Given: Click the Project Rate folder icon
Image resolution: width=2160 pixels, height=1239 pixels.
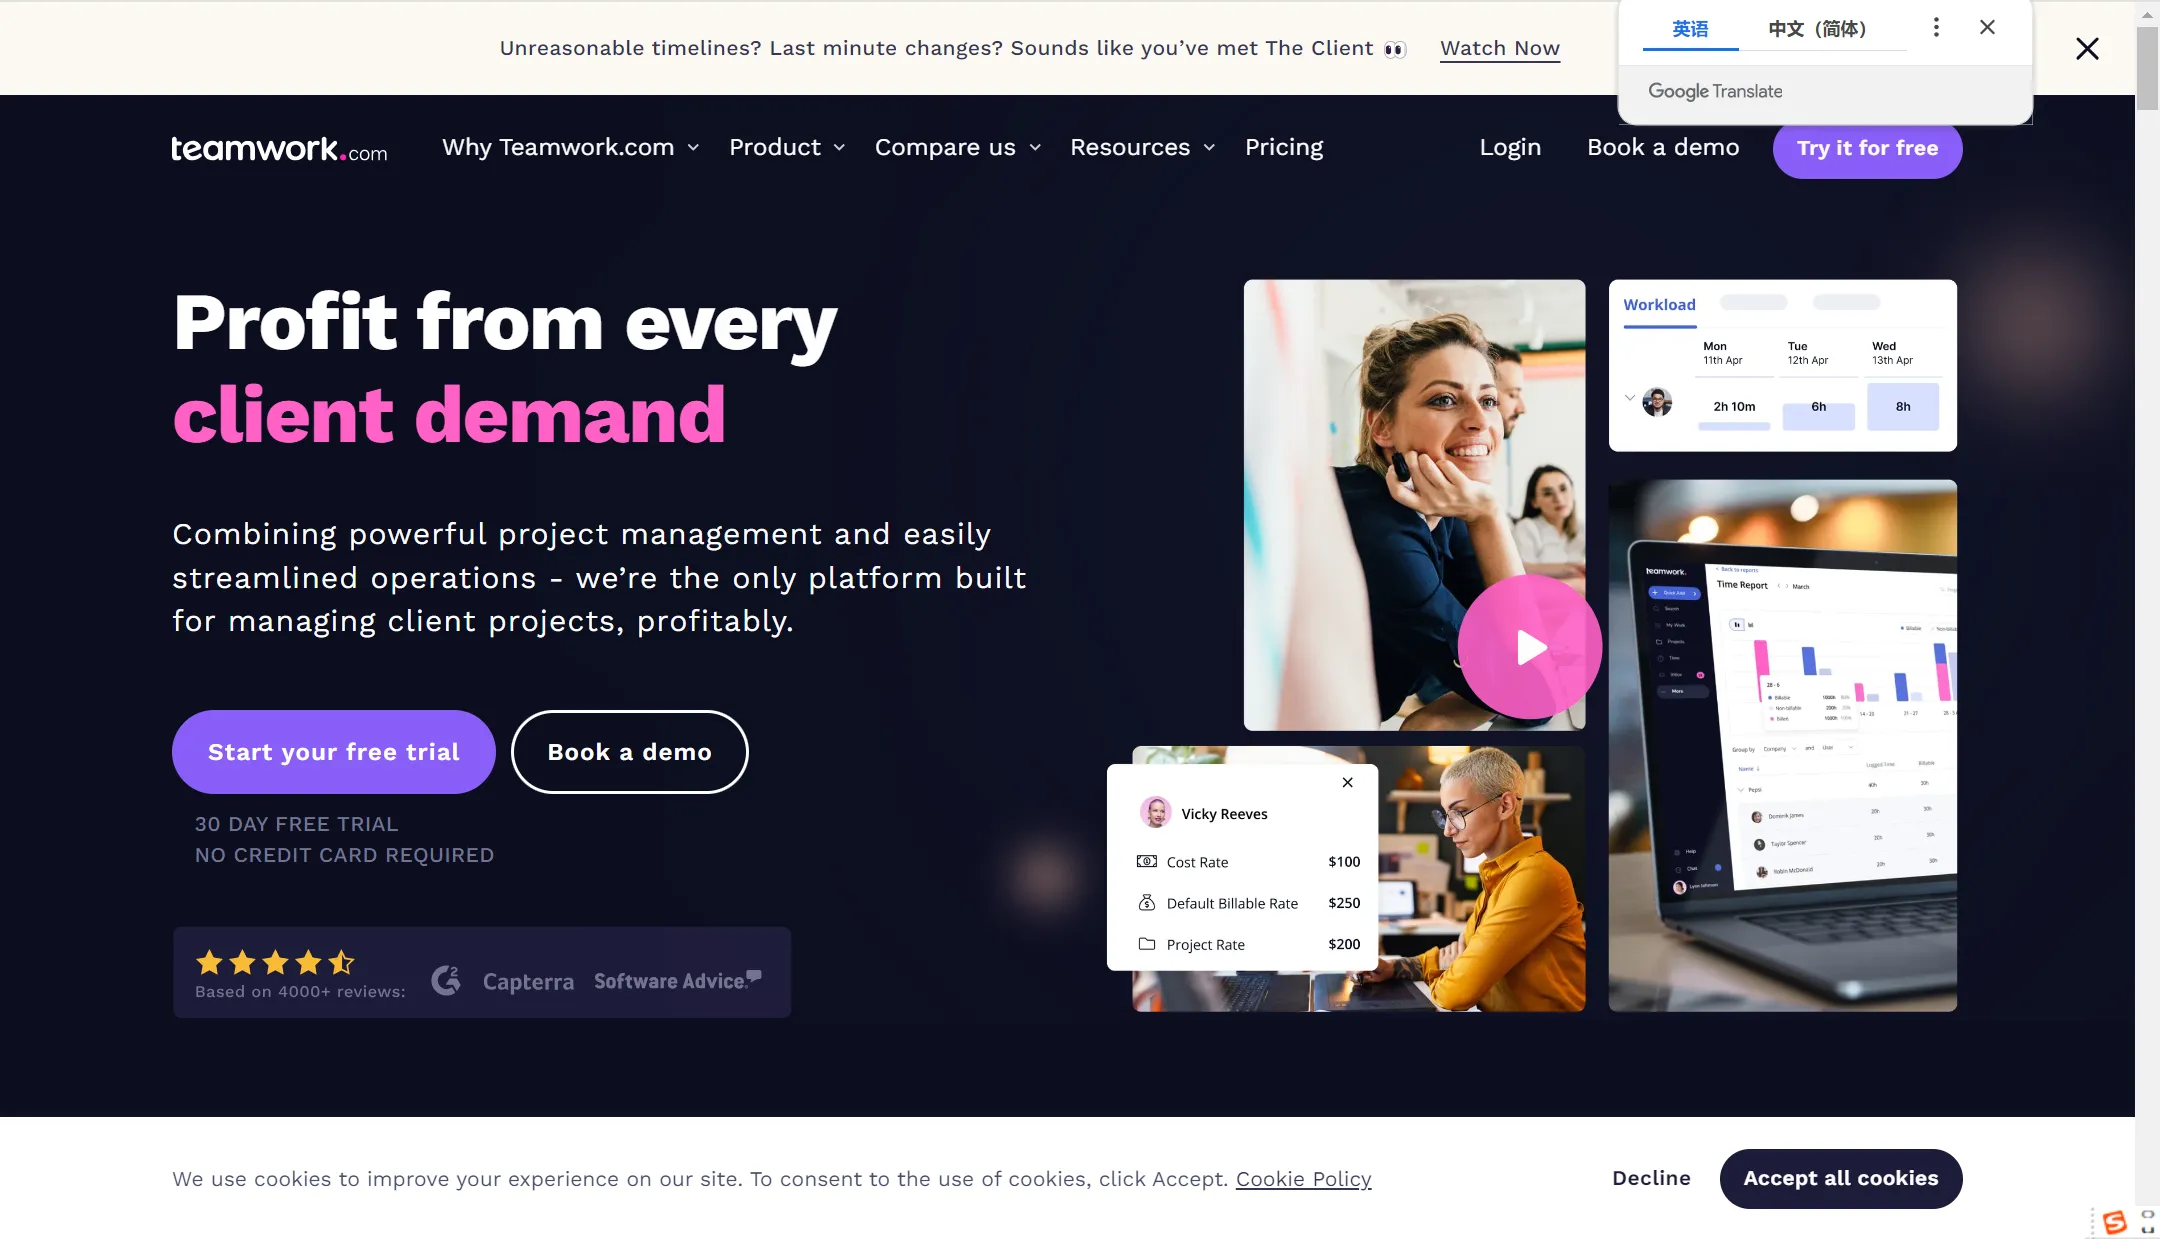Looking at the screenshot, I should pos(1147,944).
